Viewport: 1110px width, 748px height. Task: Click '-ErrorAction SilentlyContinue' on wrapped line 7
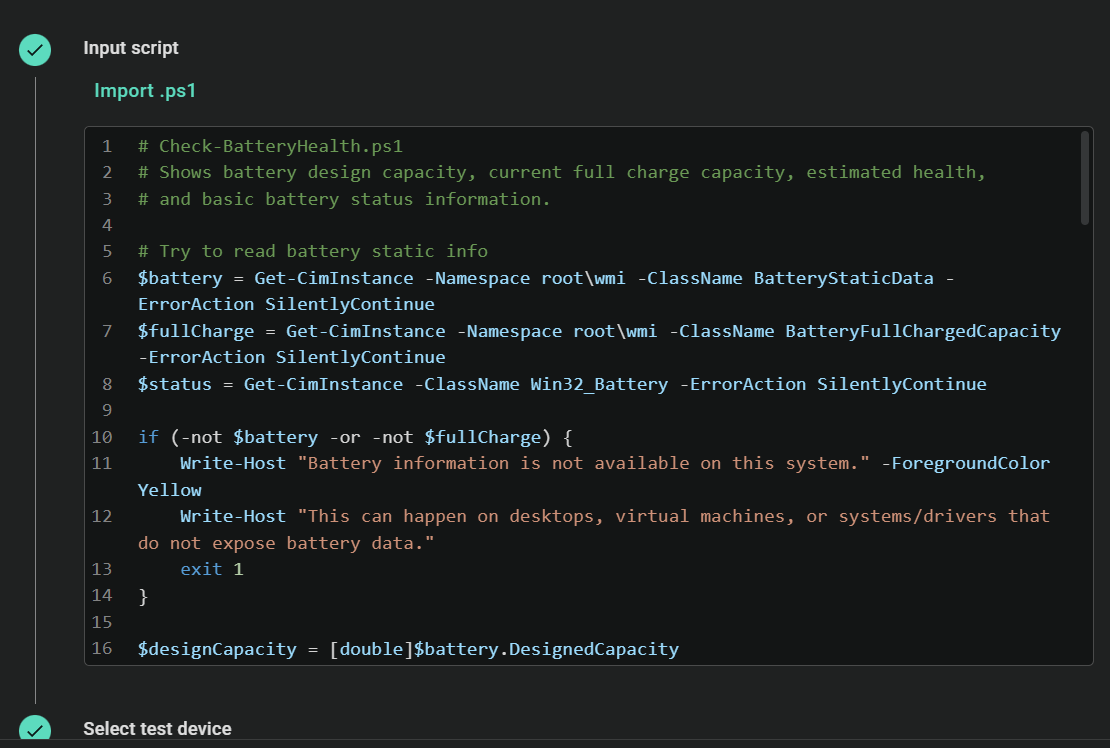pos(292,357)
